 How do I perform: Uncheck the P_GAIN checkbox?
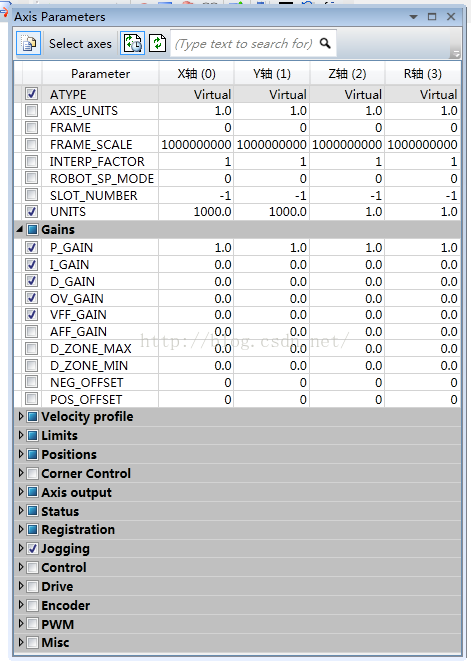pos(31,247)
